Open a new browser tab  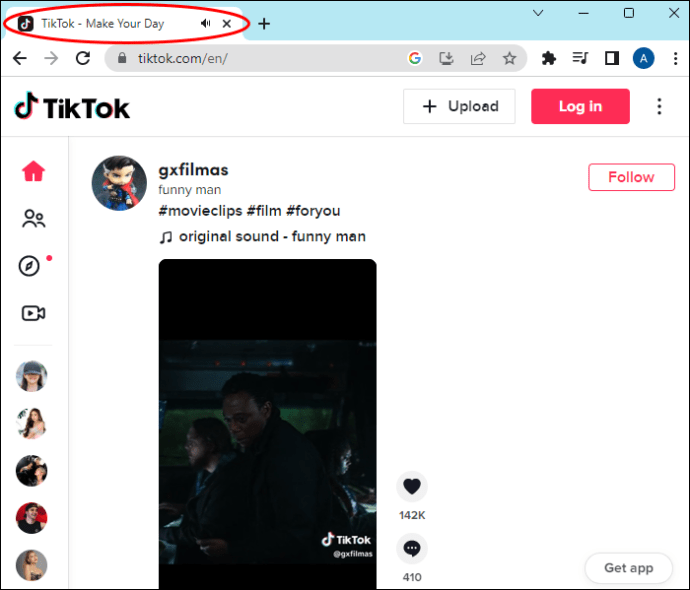point(264,24)
